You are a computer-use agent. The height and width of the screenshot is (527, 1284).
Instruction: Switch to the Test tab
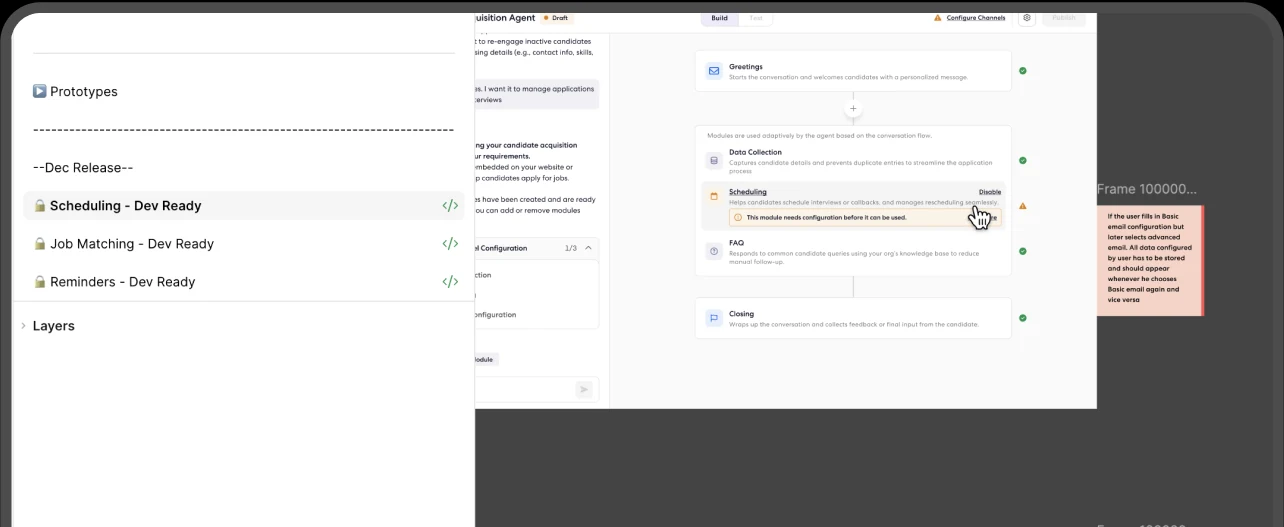(755, 18)
